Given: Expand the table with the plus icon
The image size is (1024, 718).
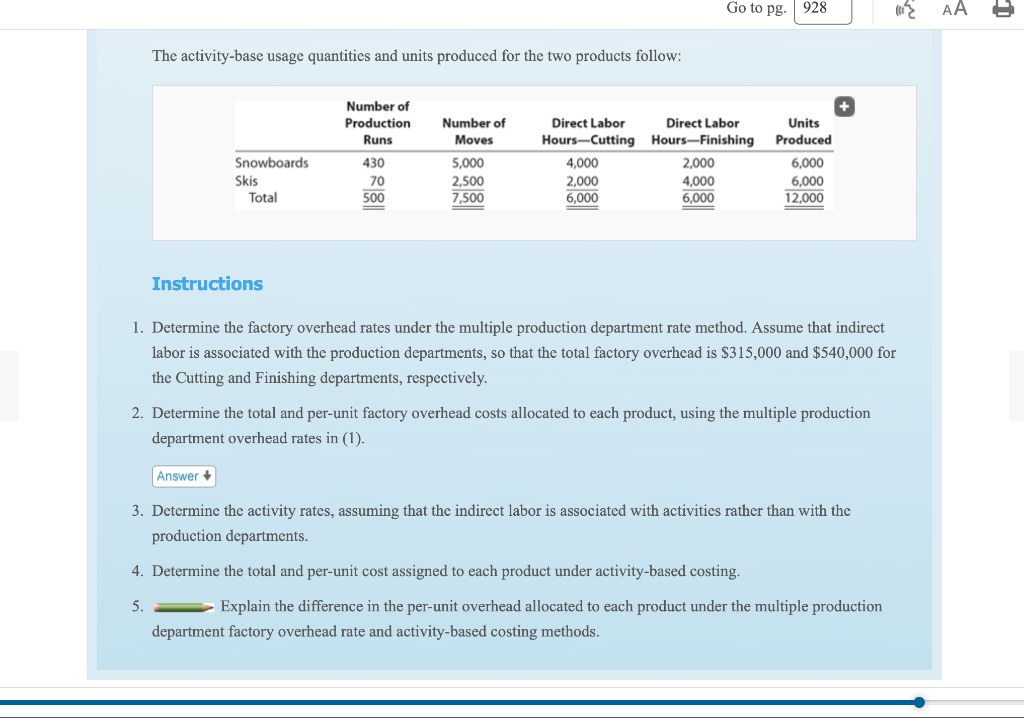Looking at the screenshot, I should tap(844, 106).
